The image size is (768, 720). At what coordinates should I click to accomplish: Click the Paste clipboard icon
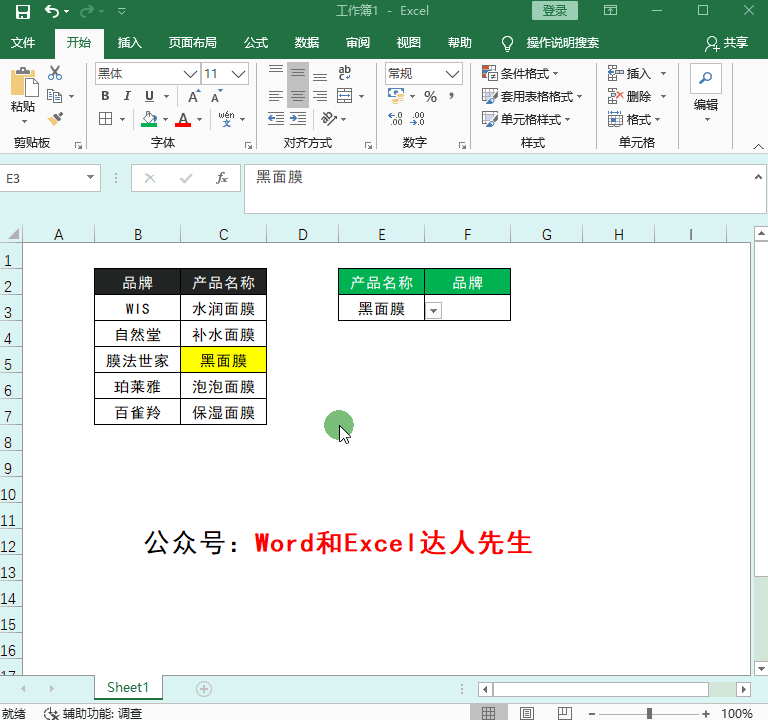[x=24, y=82]
